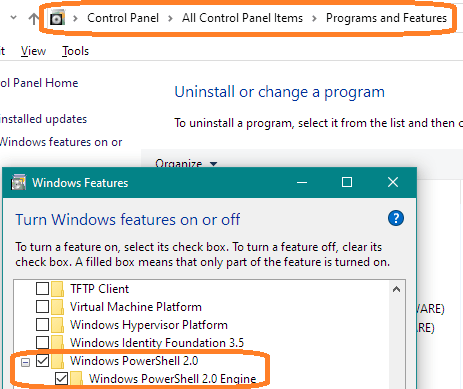The height and width of the screenshot is (389, 463).
Task: Select Programs and Features breadcrumb
Action: (386, 18)
